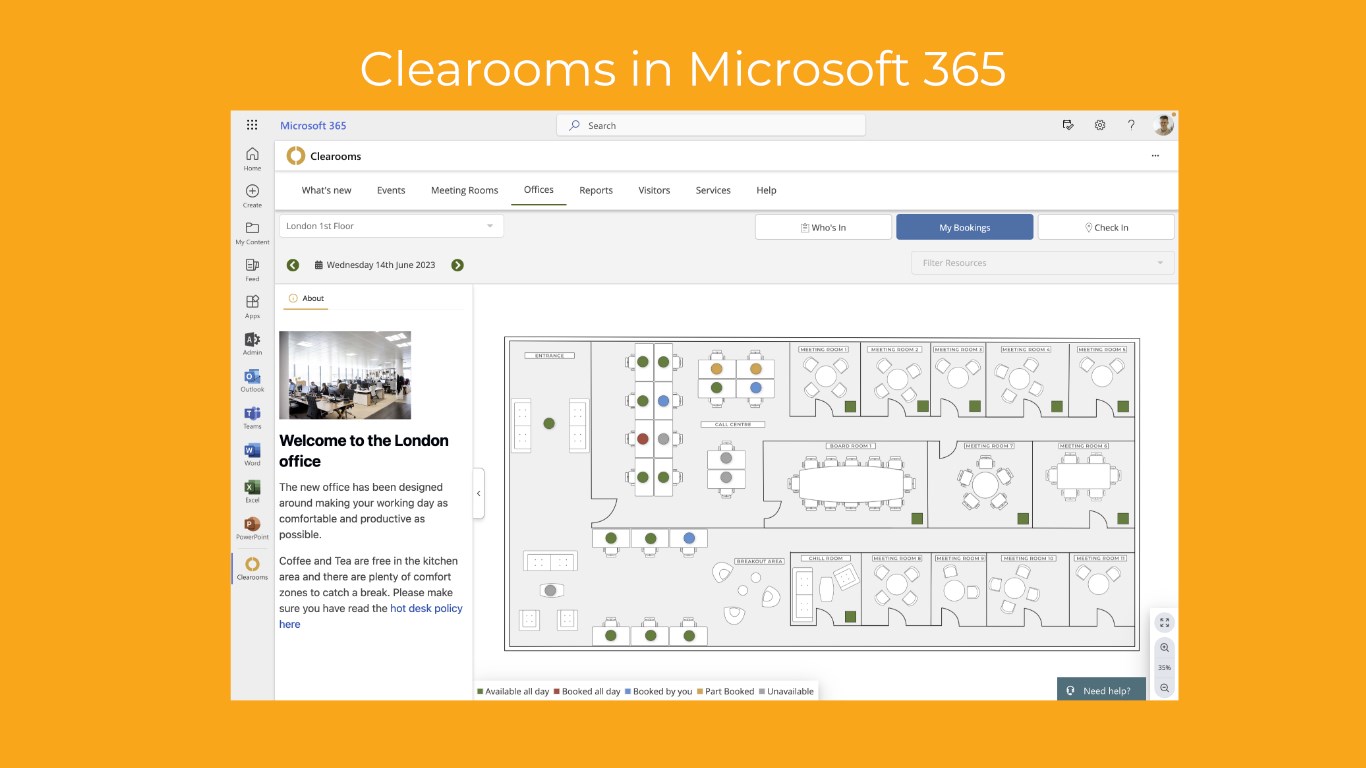
Task: Switch to Meeting Rooms tab
Action: [x=464, y=190]
